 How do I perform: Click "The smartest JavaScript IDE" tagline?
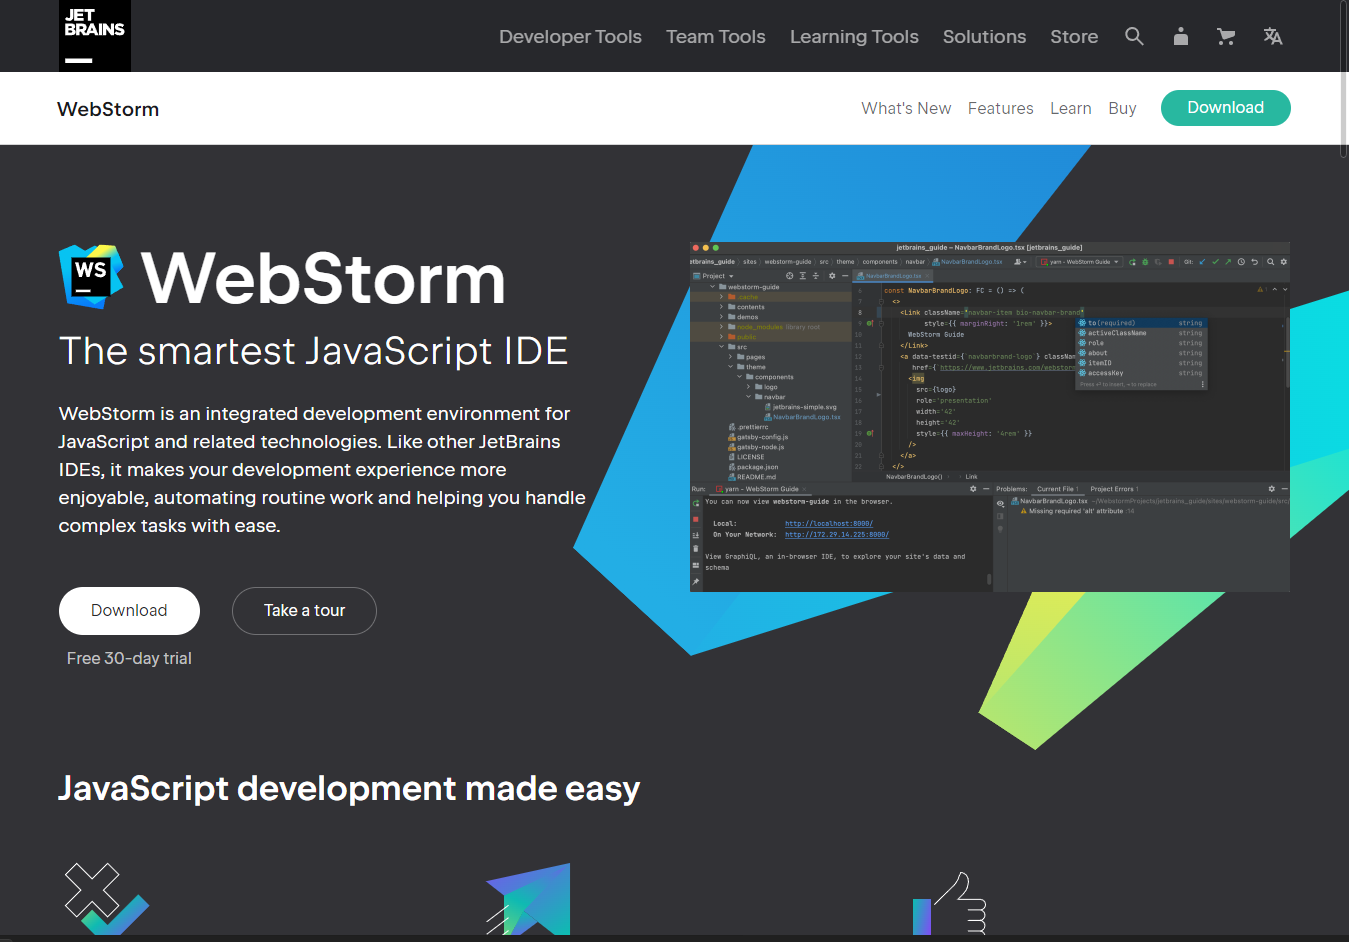[x=313, y=351]
